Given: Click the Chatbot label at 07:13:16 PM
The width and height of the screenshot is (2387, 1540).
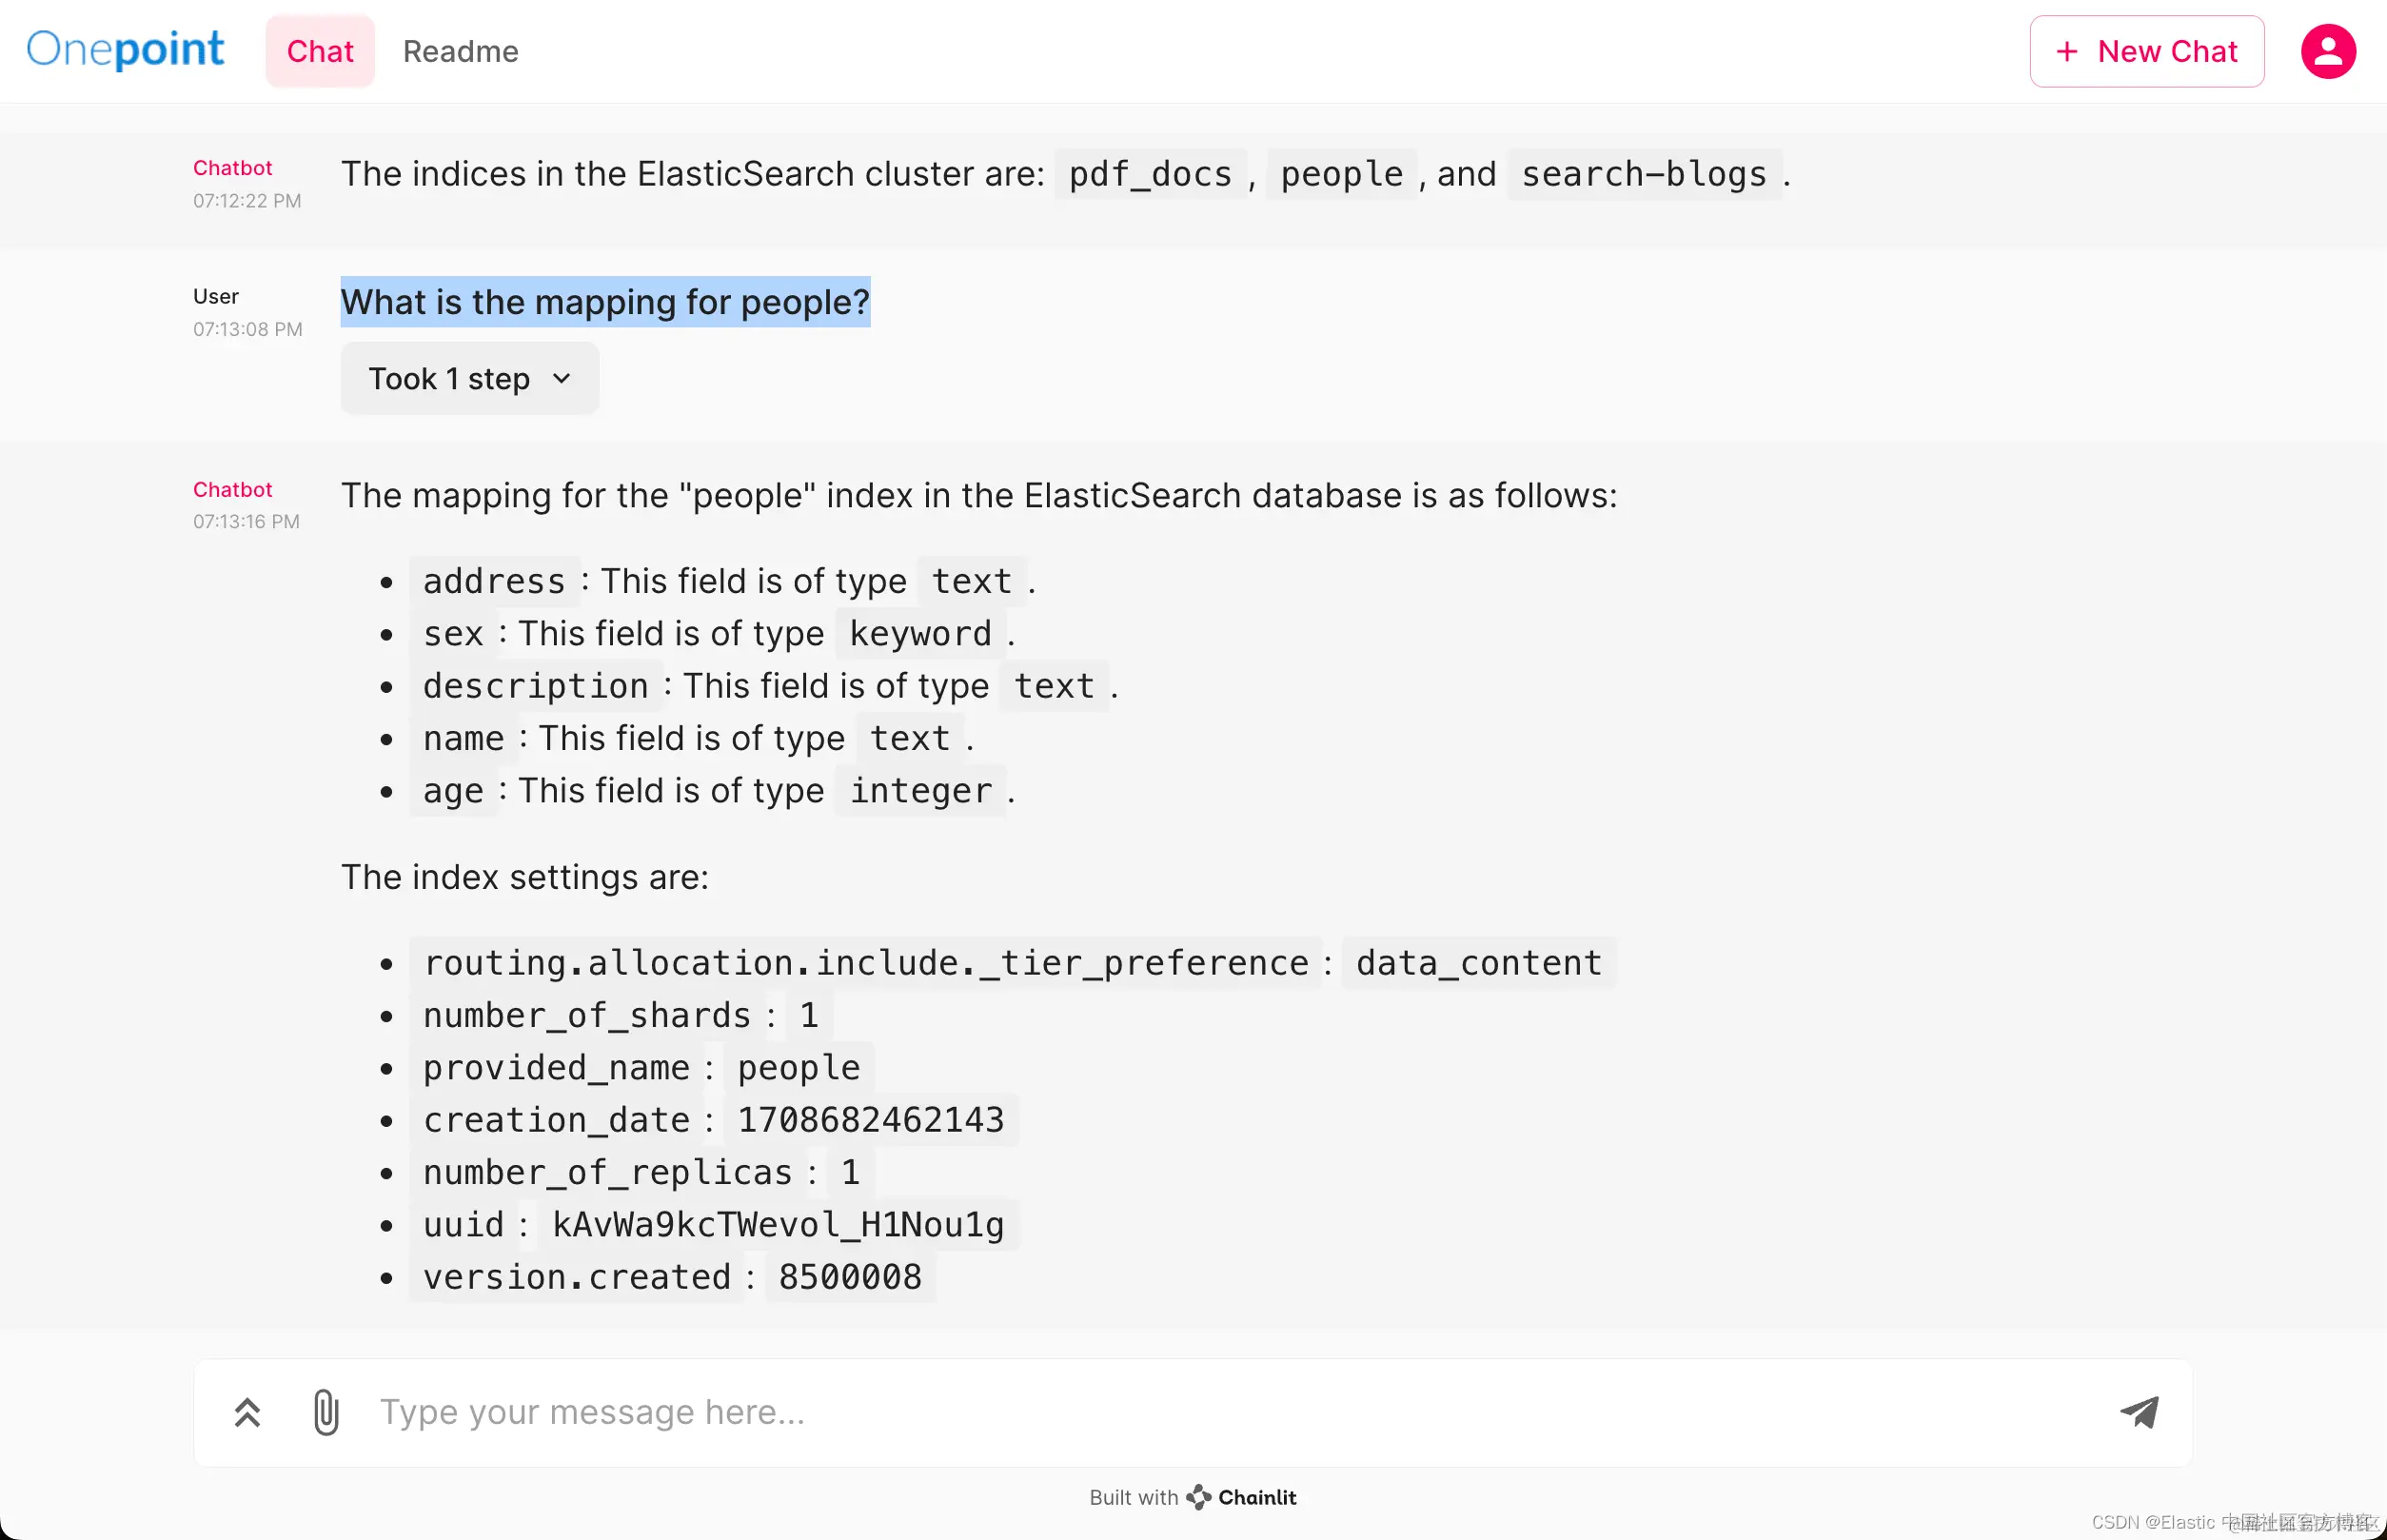Looking at the screenshot, I should (232, 489).
